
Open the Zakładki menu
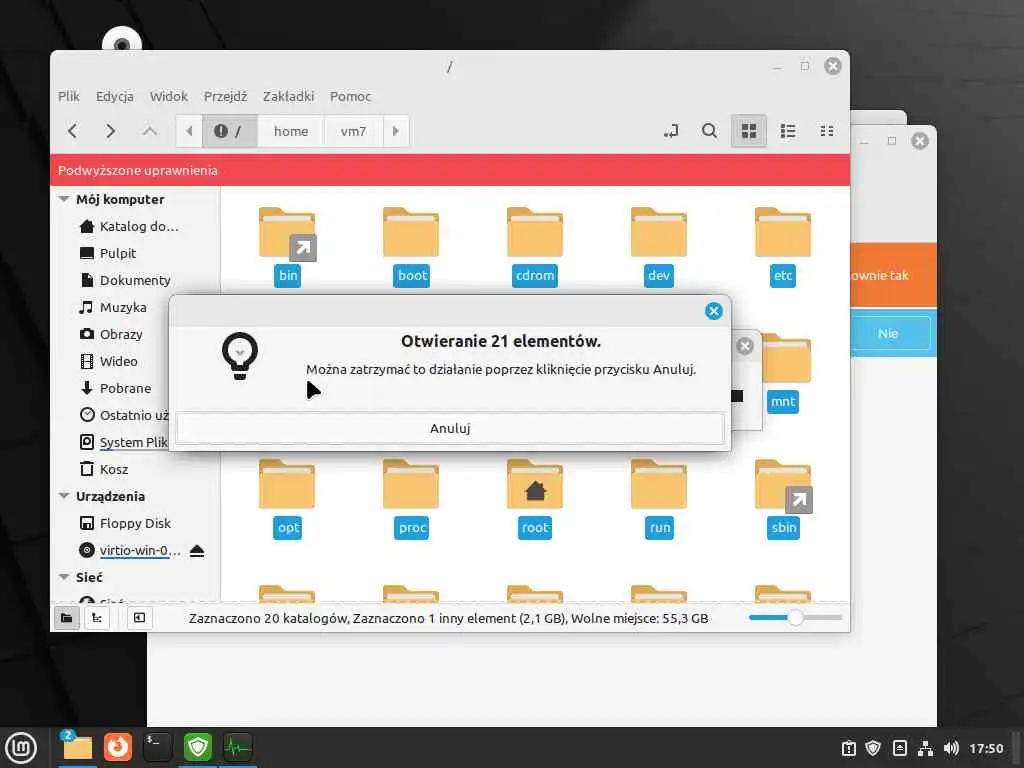tap(289, 97)
